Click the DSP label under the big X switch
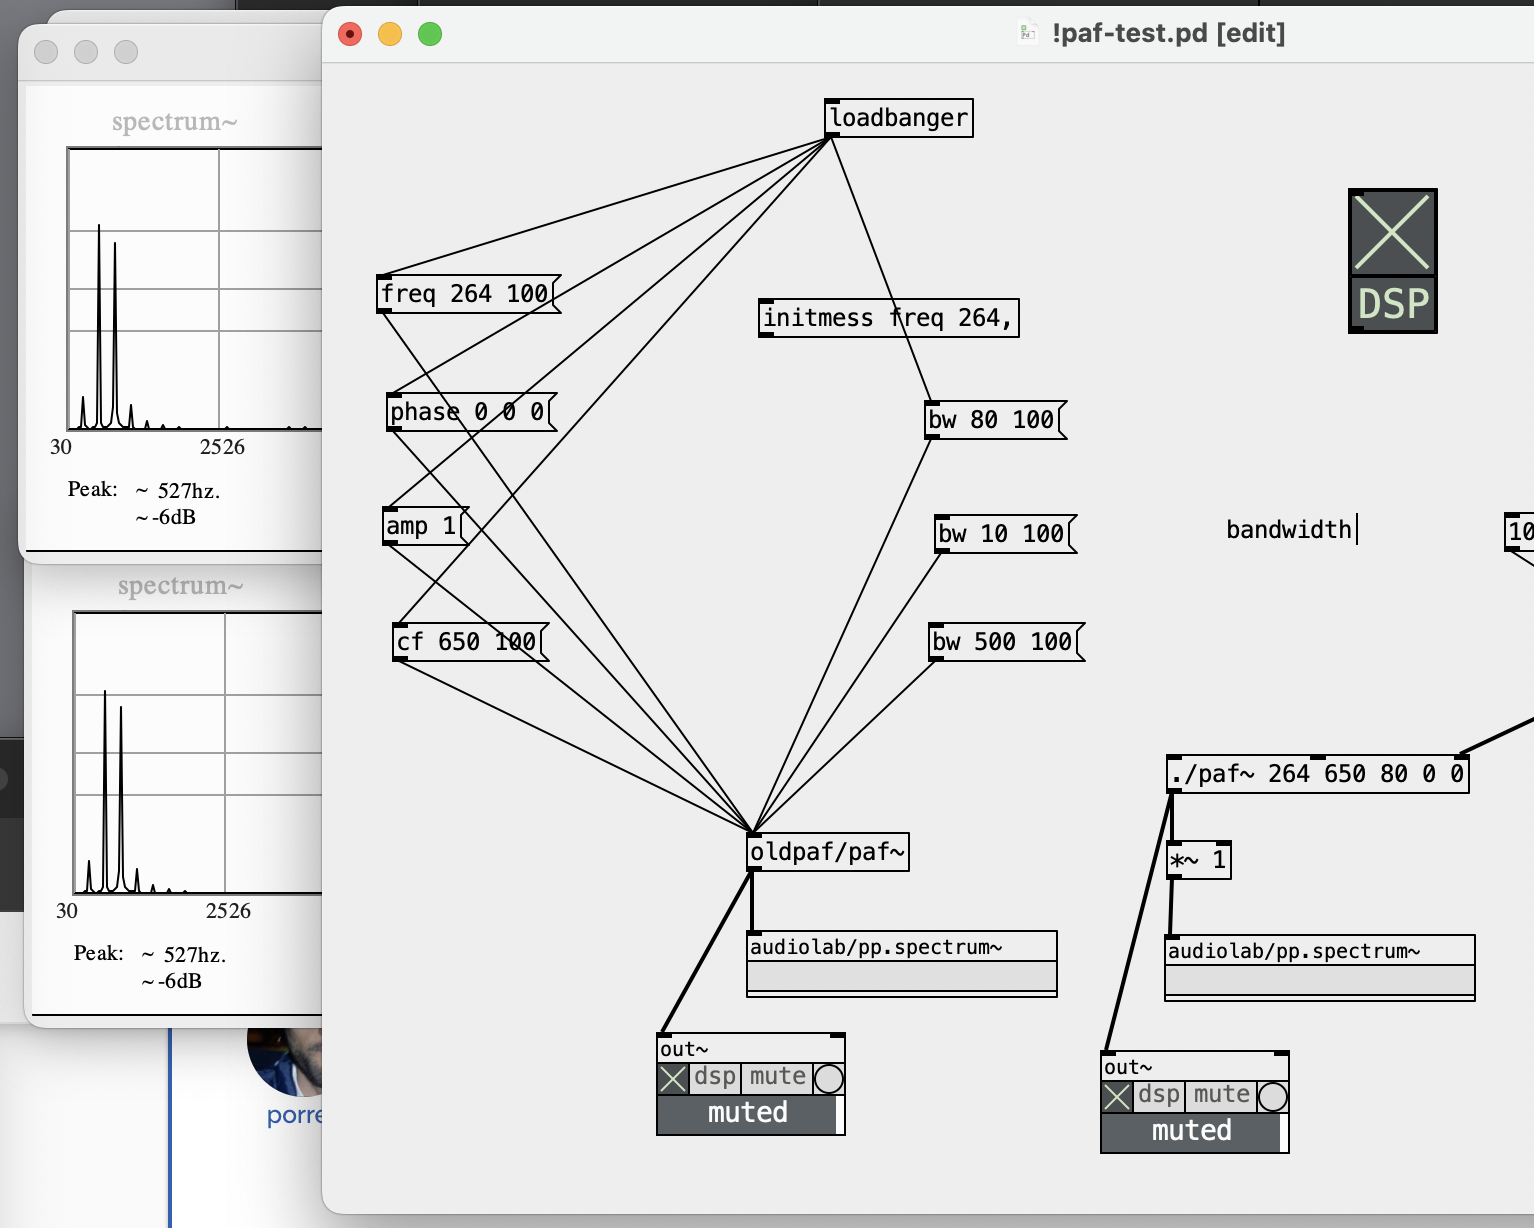 point(1393,305)
